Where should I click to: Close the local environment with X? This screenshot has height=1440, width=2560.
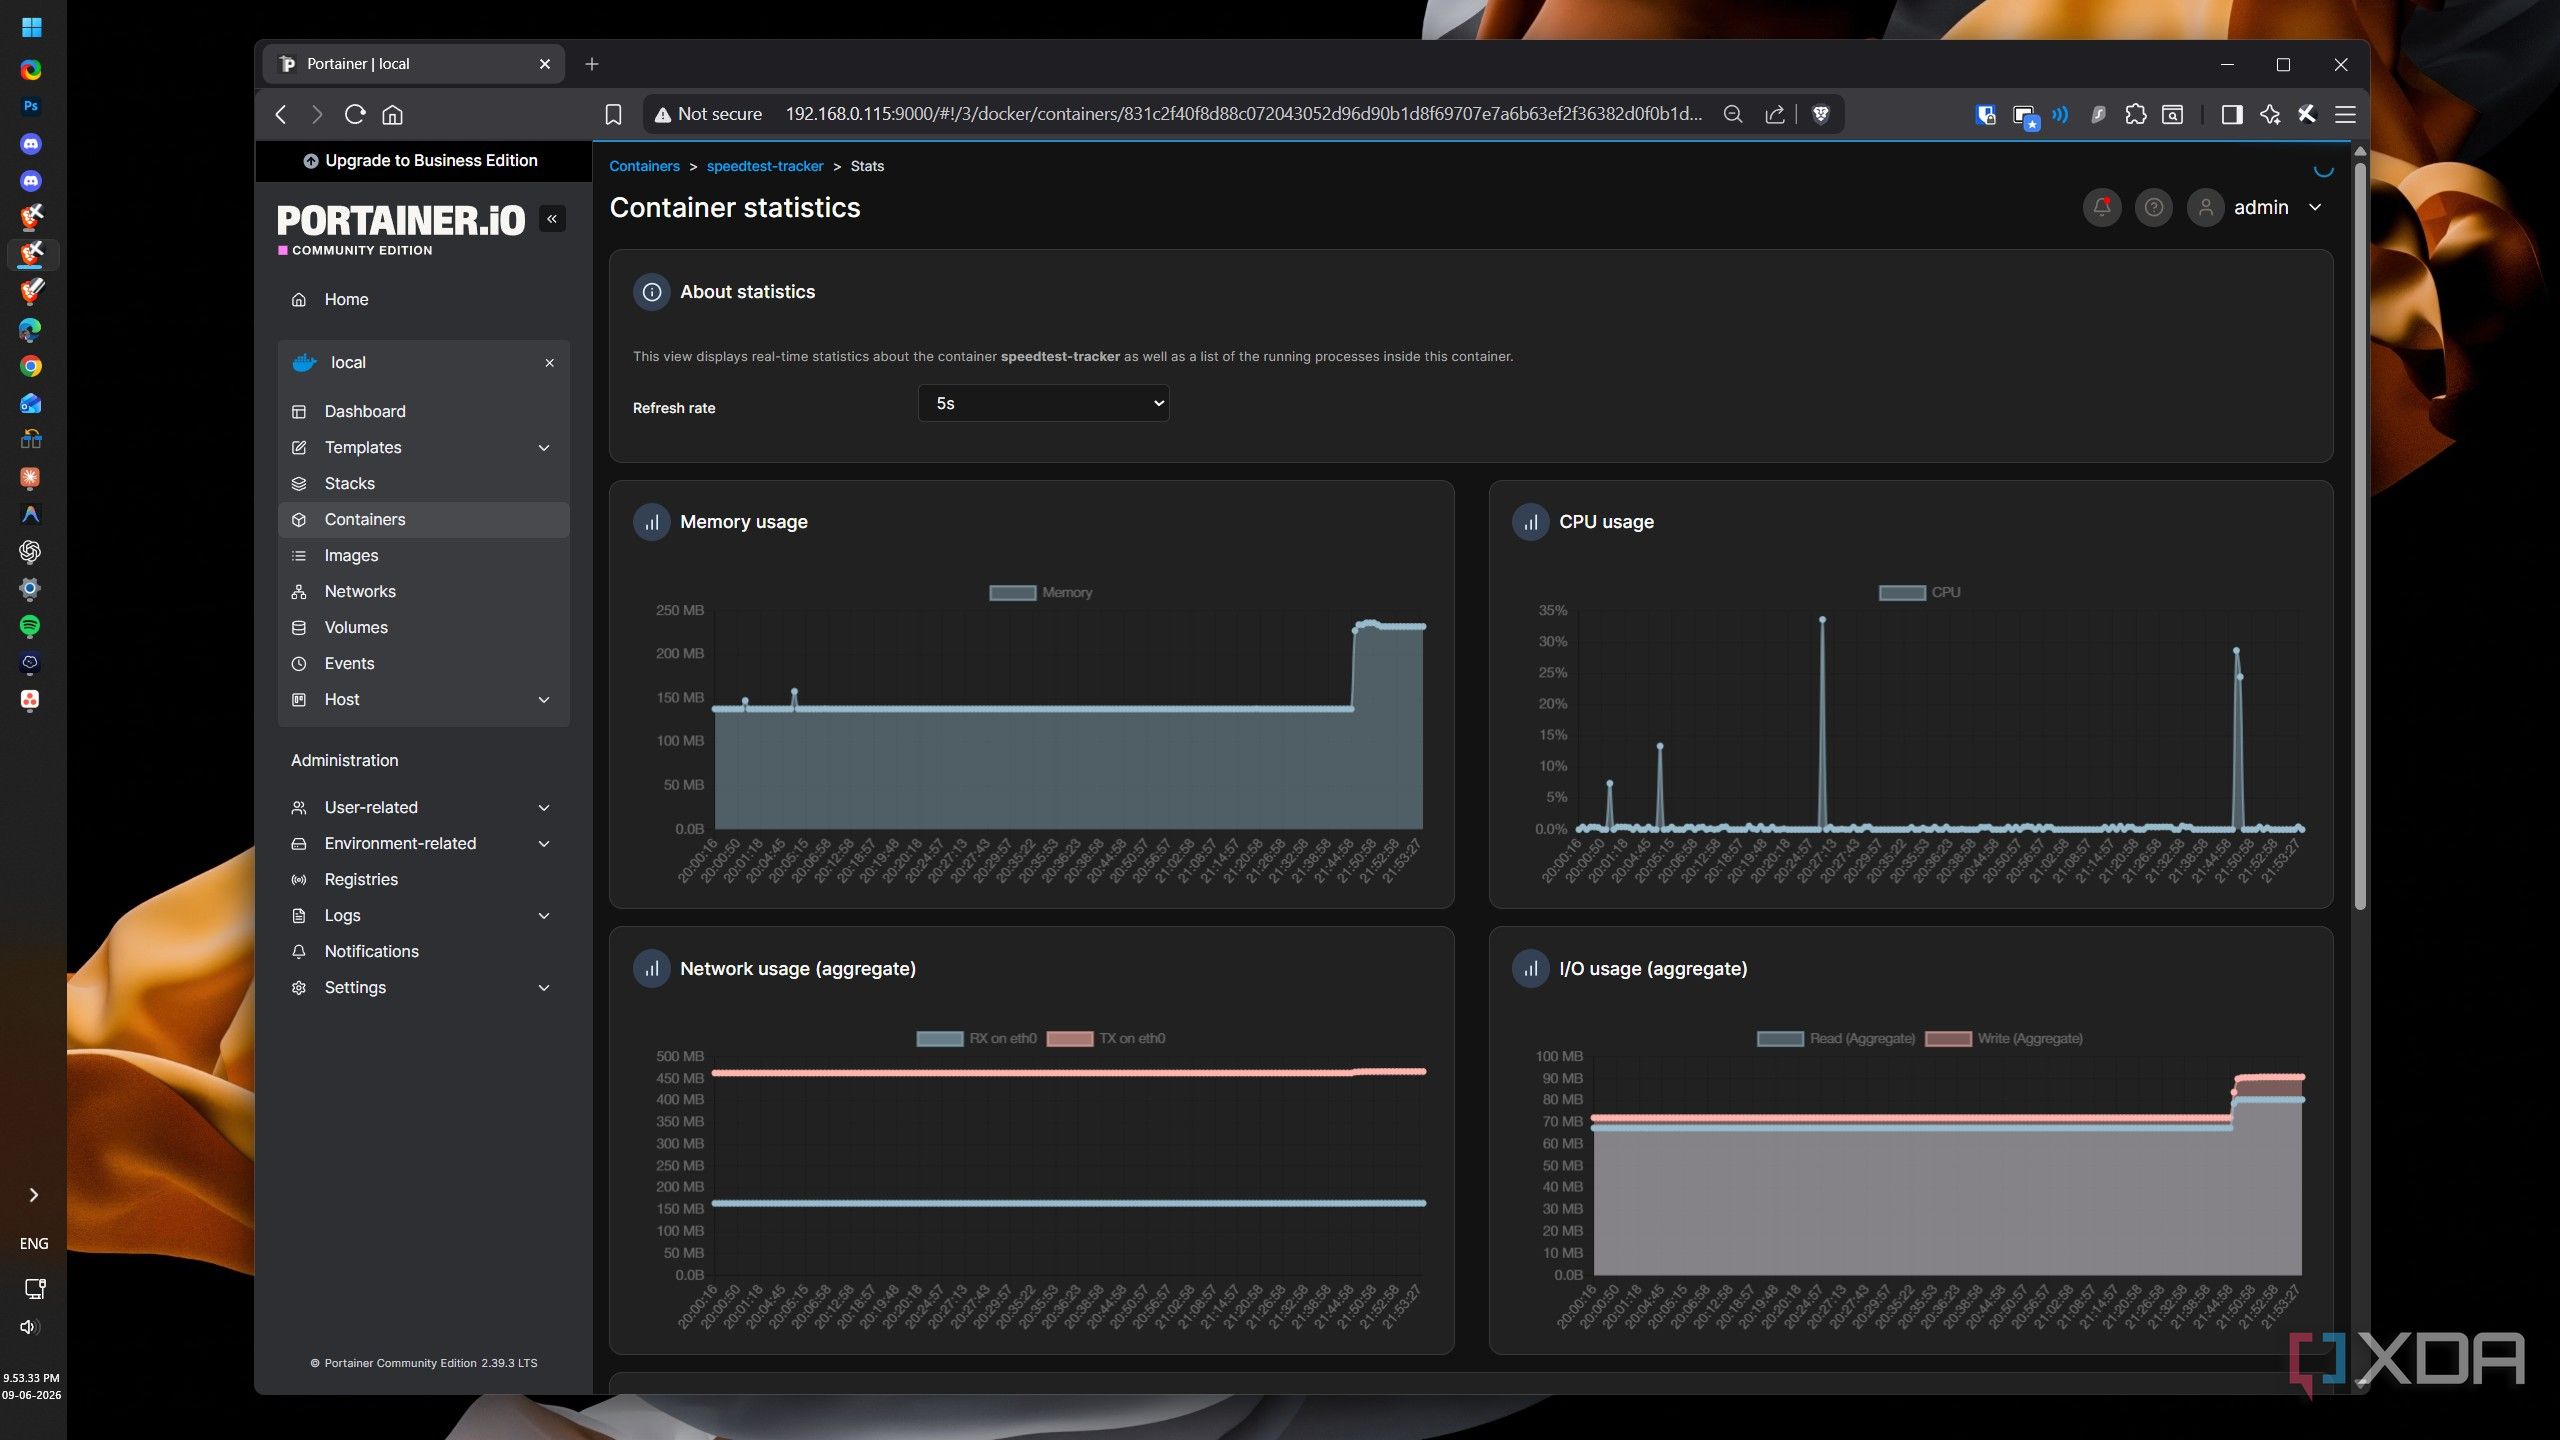tap(549, 363)
